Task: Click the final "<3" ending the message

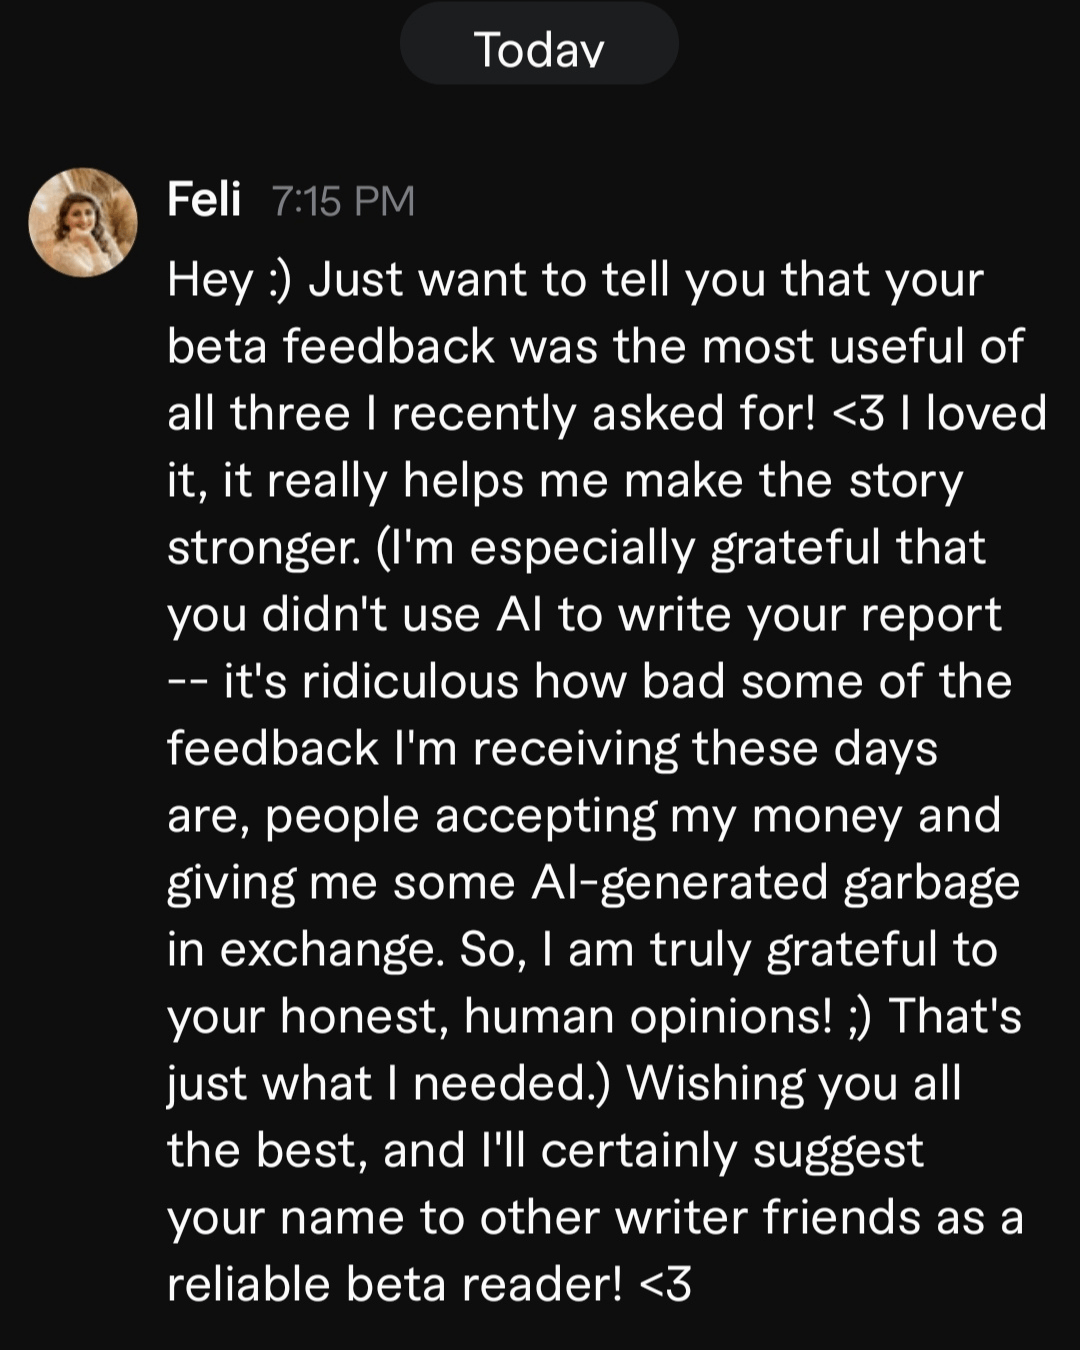Action: pos(664,1284)
